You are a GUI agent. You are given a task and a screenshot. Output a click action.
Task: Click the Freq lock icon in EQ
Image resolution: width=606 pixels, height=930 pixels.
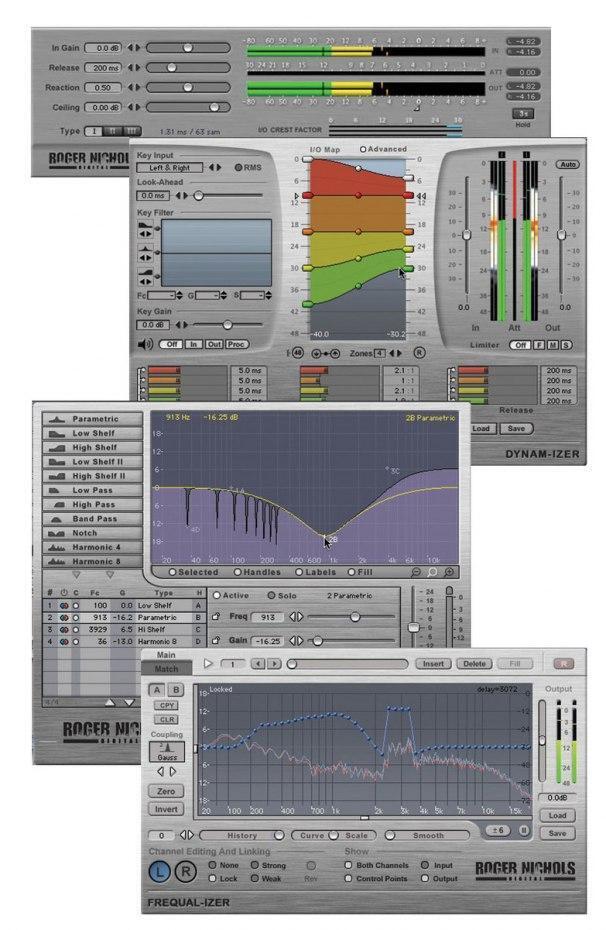pyautogui.click(x=216, y=617)
